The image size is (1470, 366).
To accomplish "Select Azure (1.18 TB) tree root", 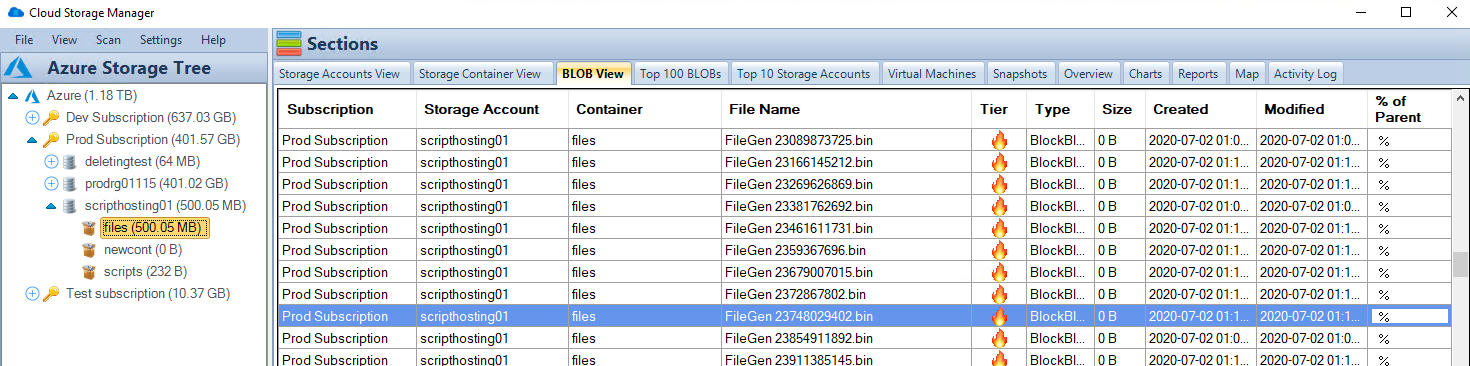I will tap(91, 96).
